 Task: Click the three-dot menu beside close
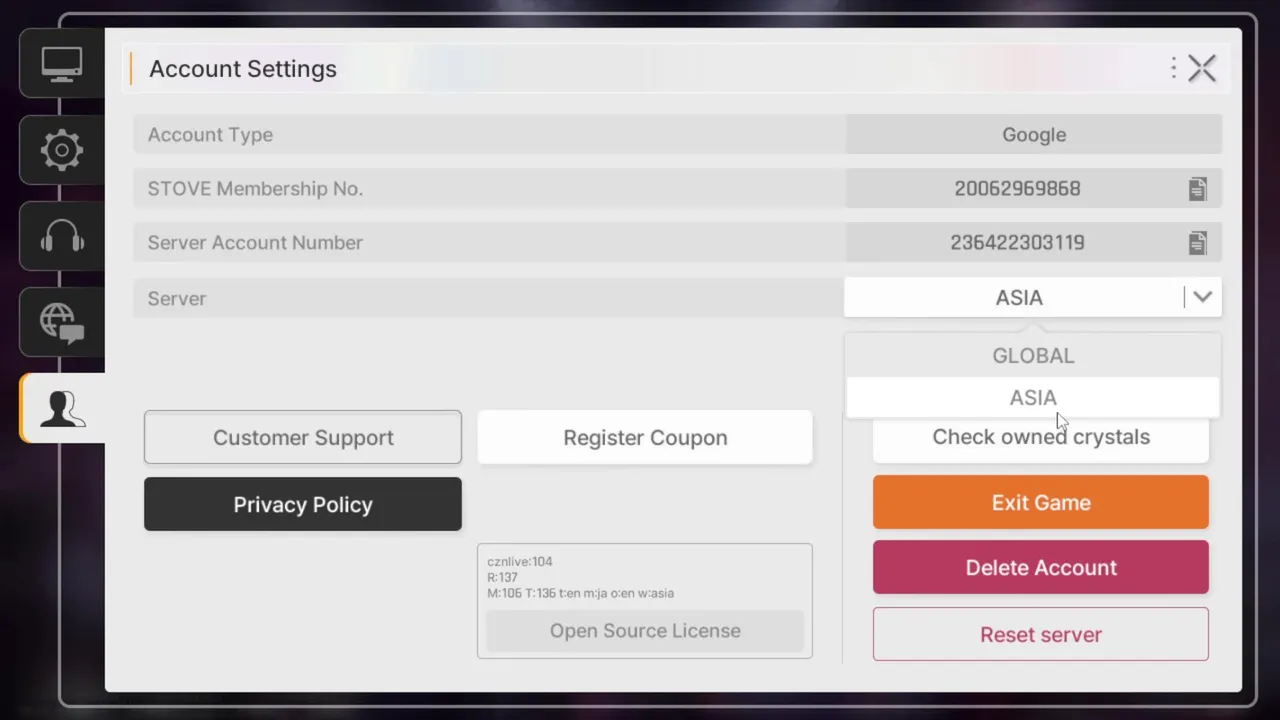1173,68
